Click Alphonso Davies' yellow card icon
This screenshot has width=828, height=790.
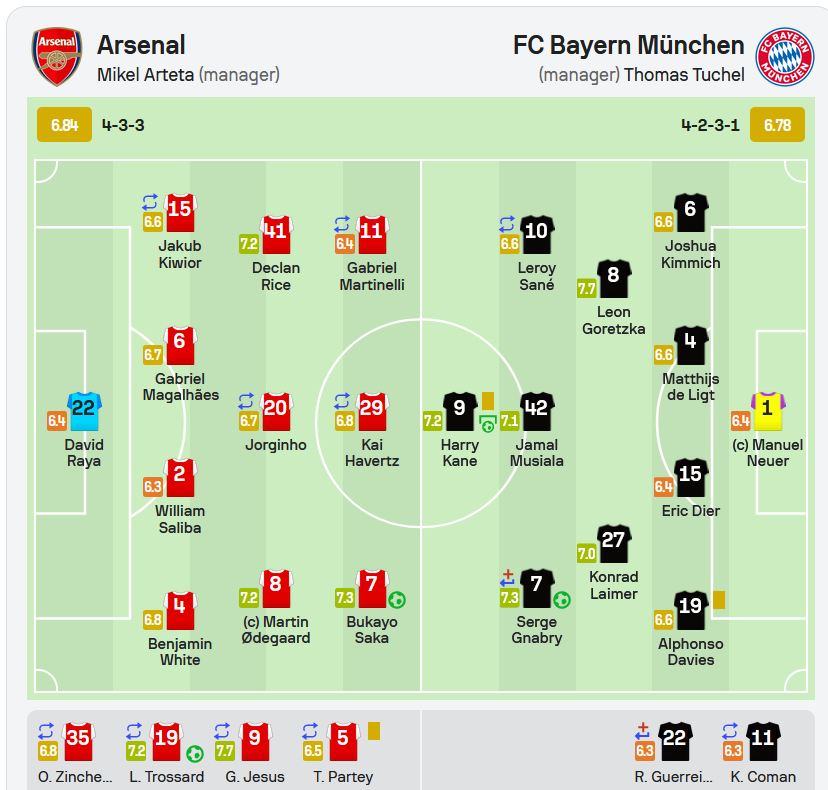tap(719, 600)
